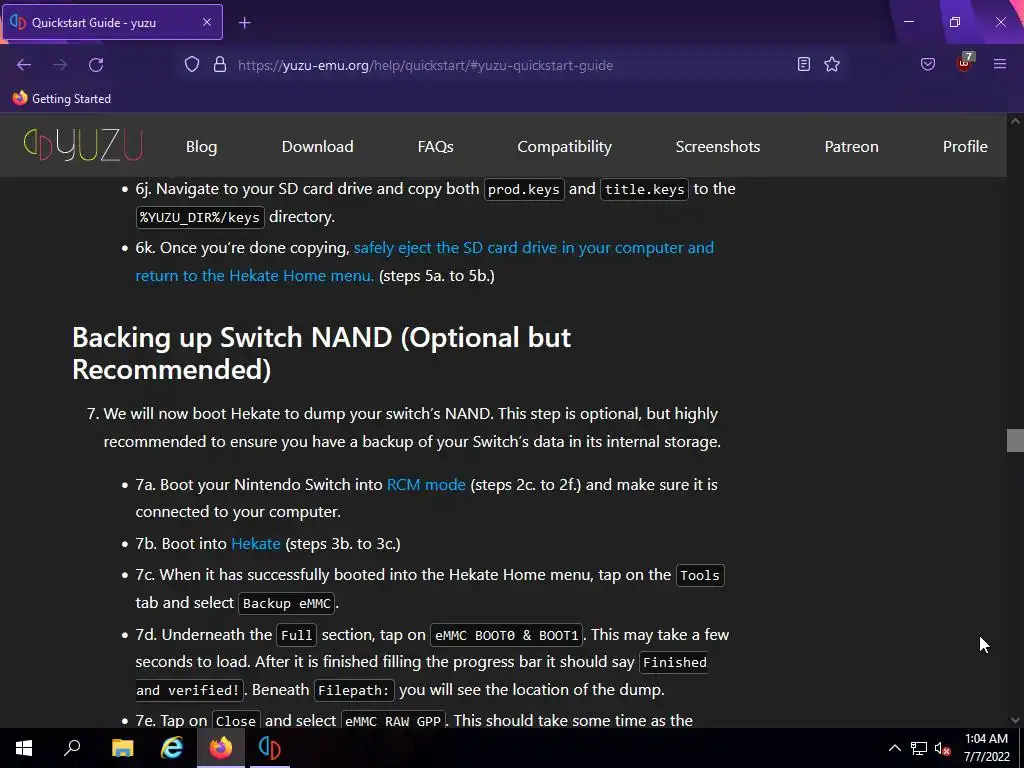This screenshot has height=768, width=1024.
Task: Click the site security padlock icon
Action: click(x=220, y=65)
